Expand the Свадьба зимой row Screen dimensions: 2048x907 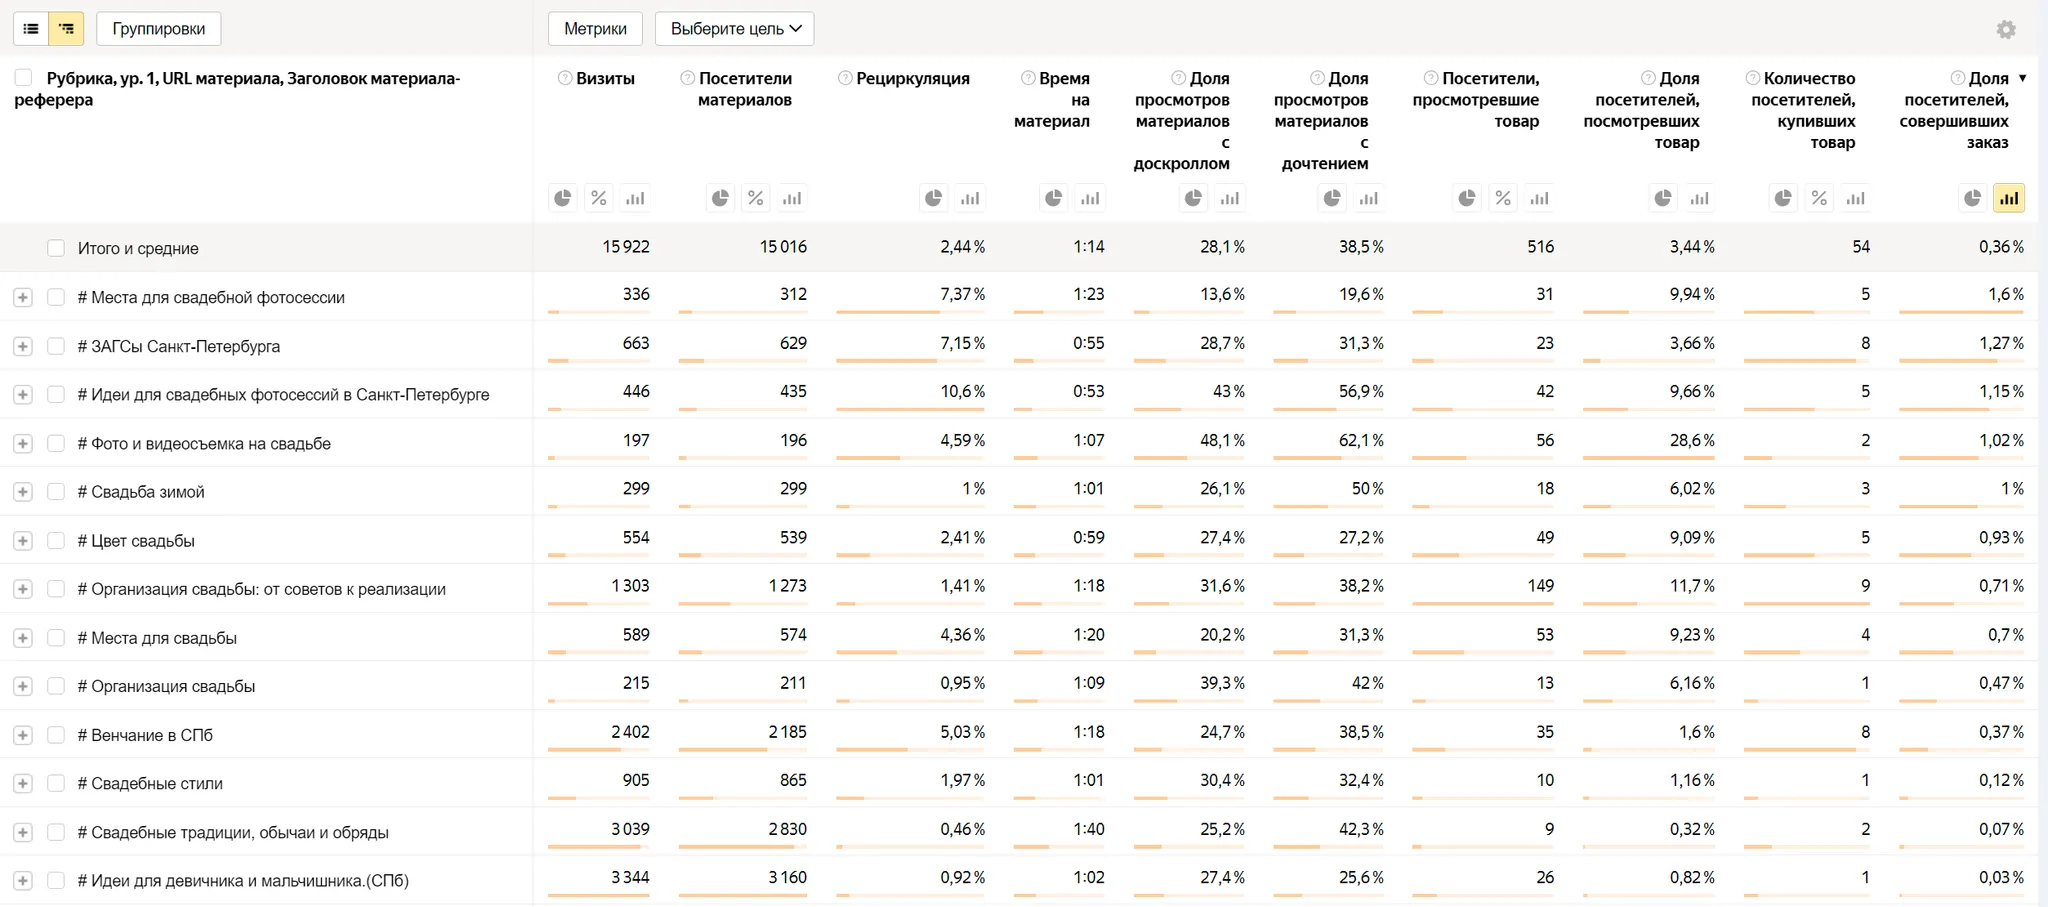[x=23, y=492]
